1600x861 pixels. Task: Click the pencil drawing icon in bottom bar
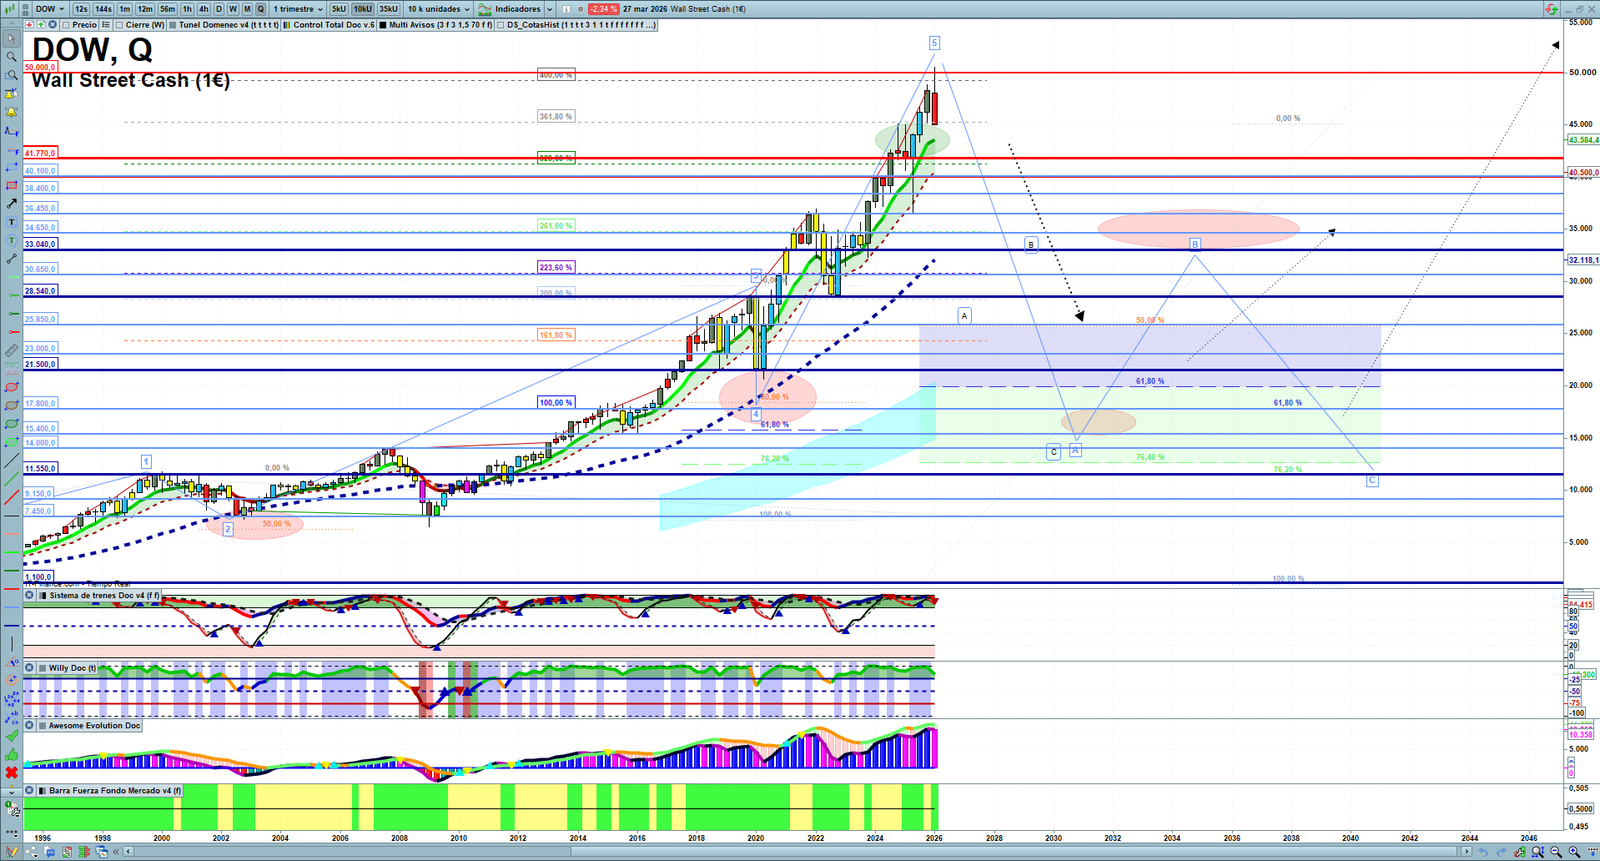click(x=12, y=852)
